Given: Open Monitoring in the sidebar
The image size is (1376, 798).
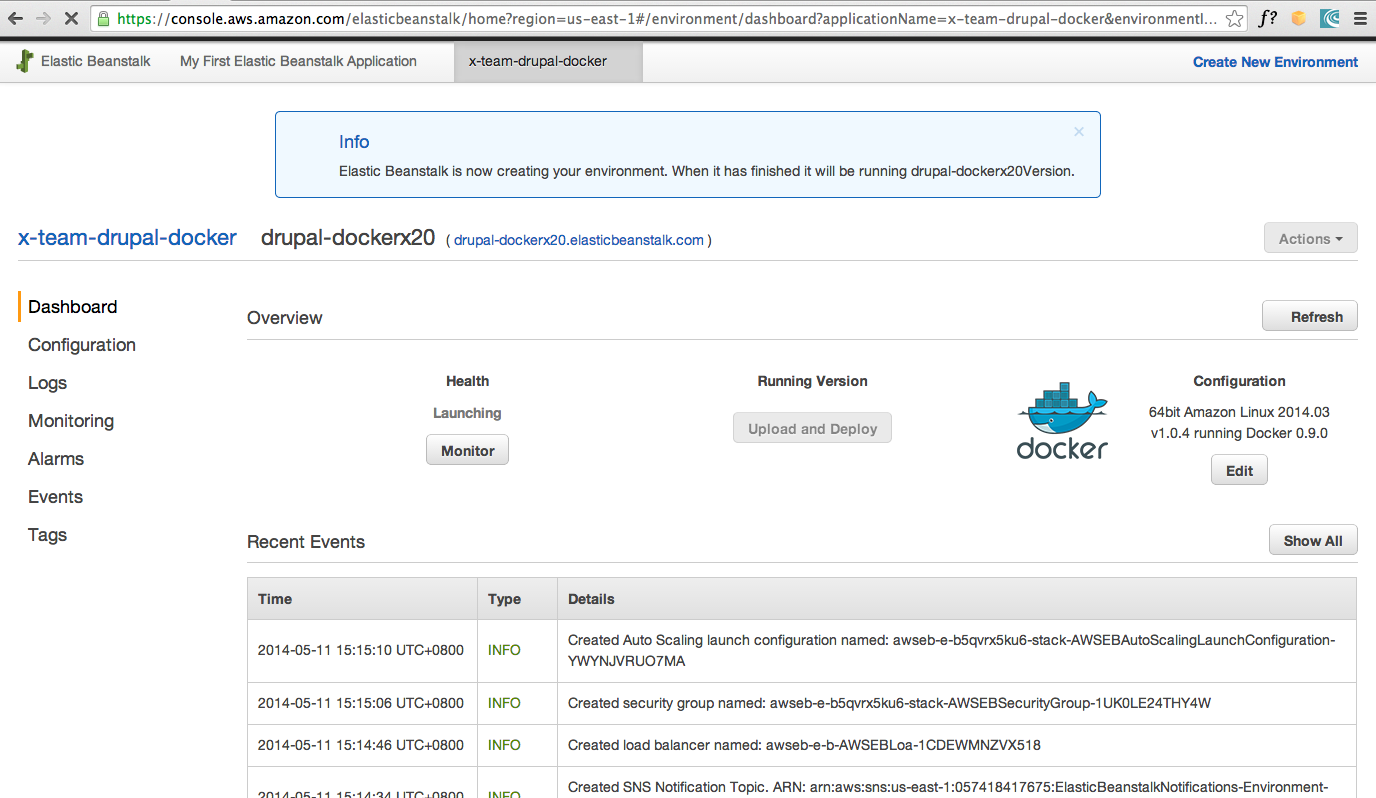Looking at the screenshot, I should coord(71,421).
